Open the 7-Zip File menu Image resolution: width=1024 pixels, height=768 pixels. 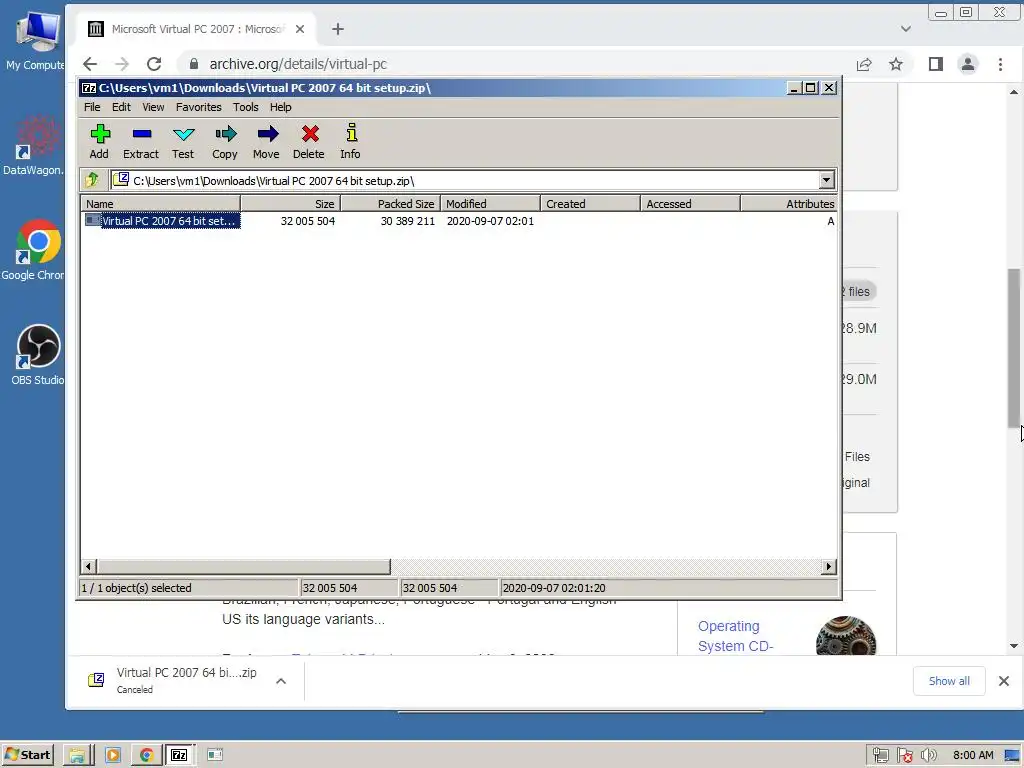(92, 107)
